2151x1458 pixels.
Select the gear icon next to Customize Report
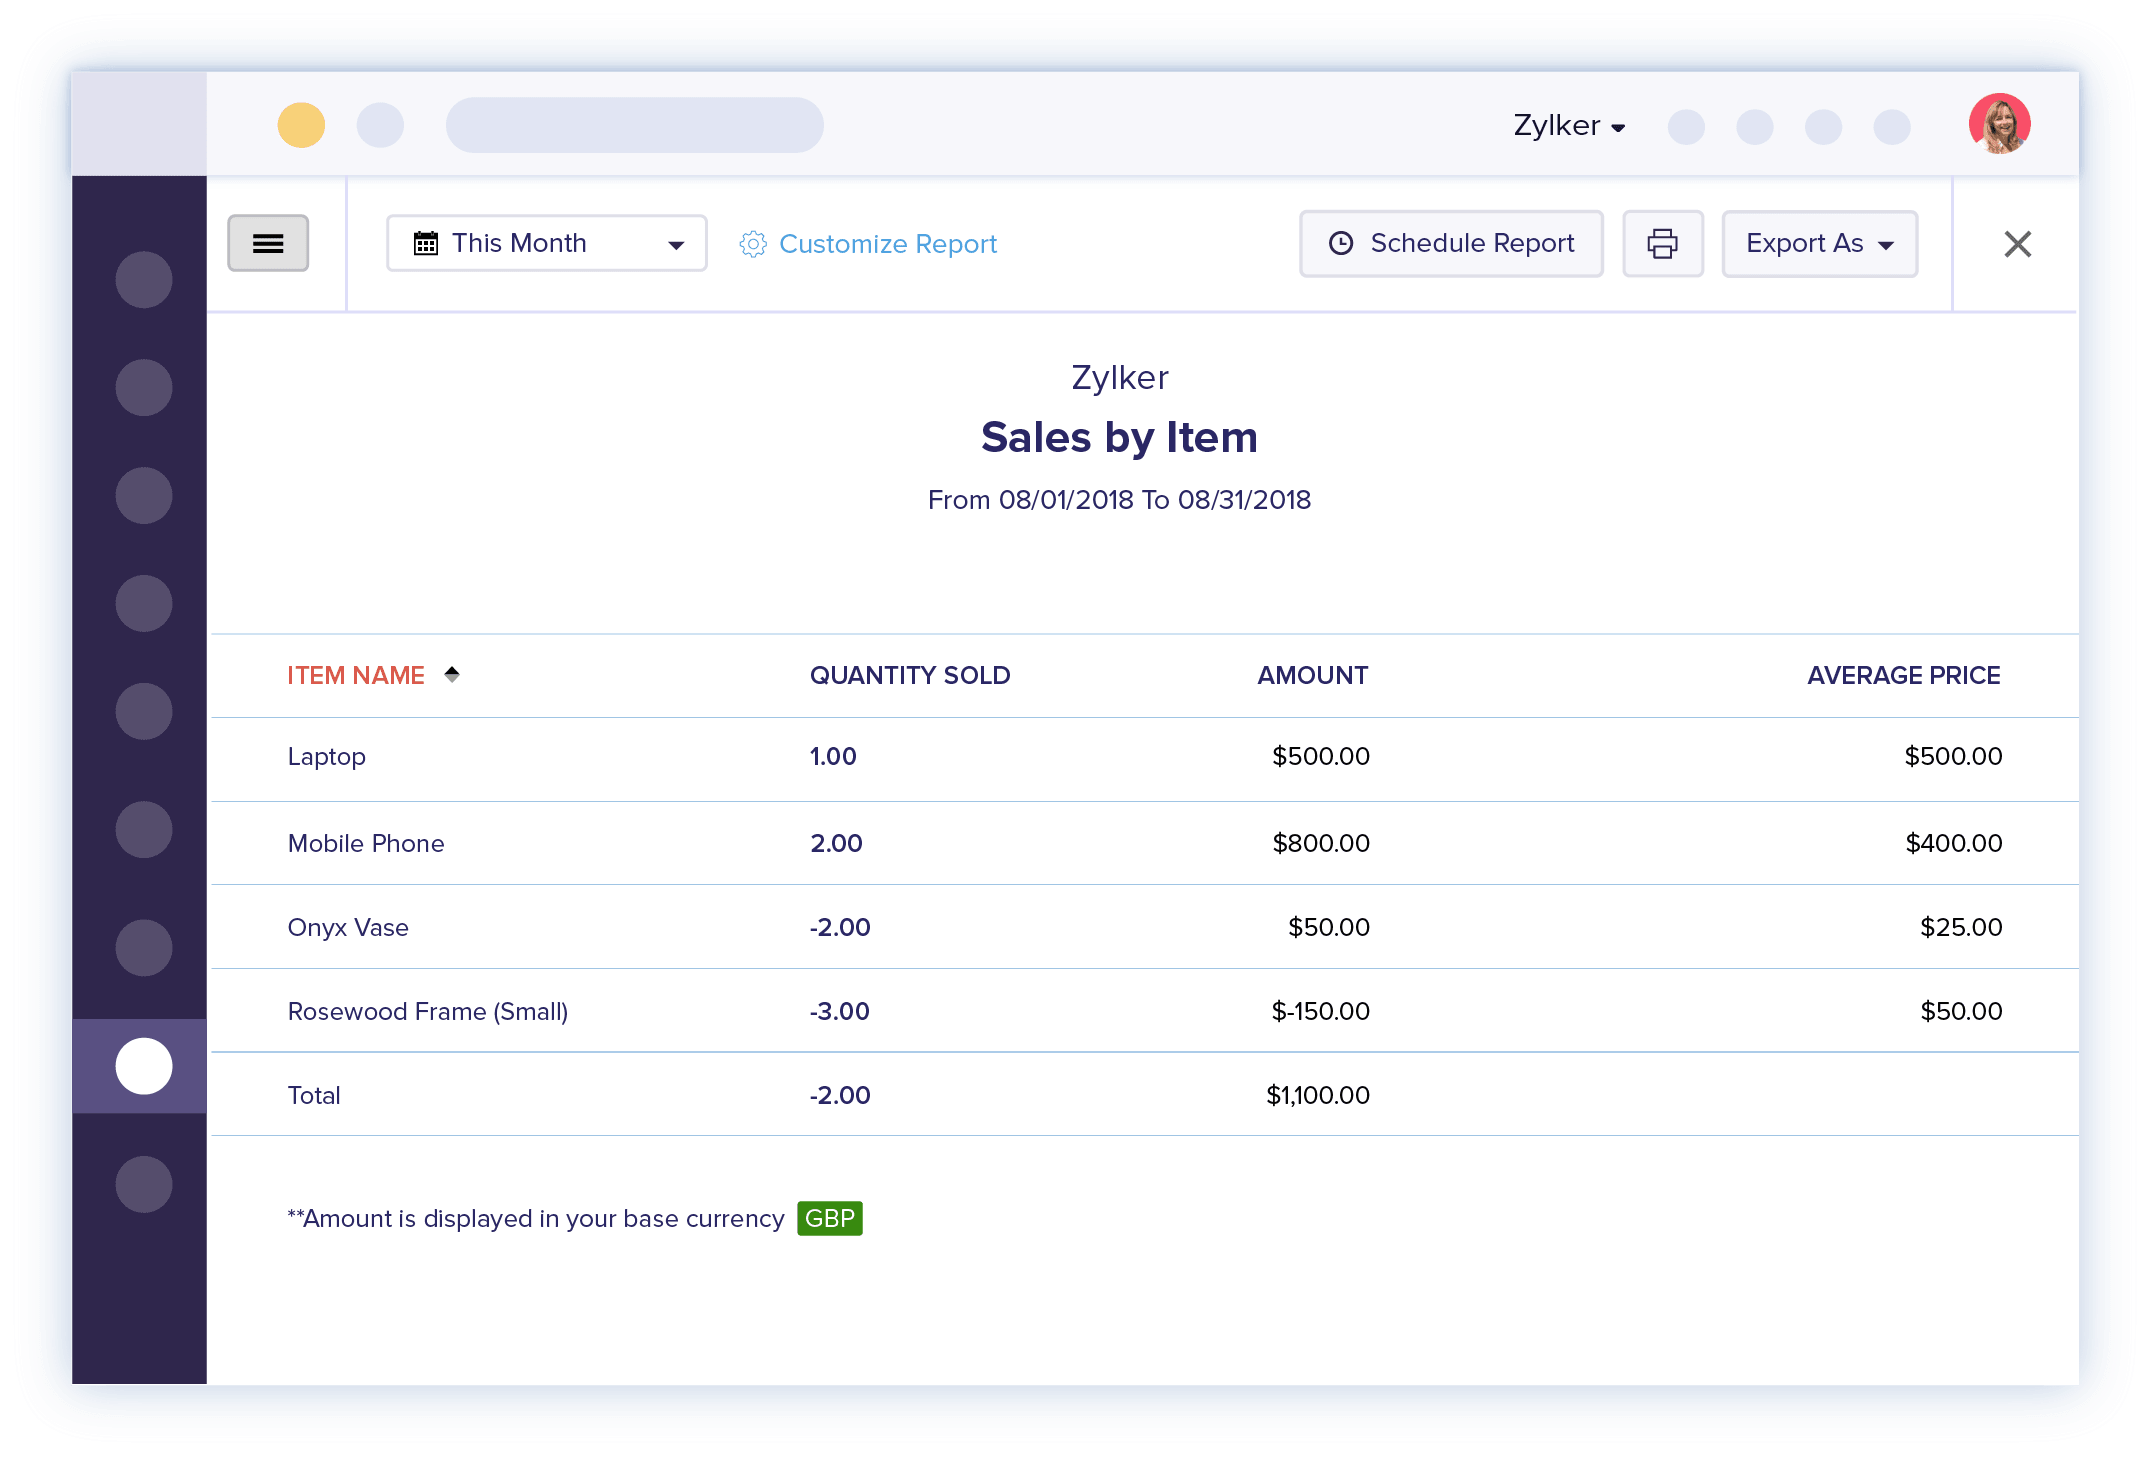[x=753, y=243]
